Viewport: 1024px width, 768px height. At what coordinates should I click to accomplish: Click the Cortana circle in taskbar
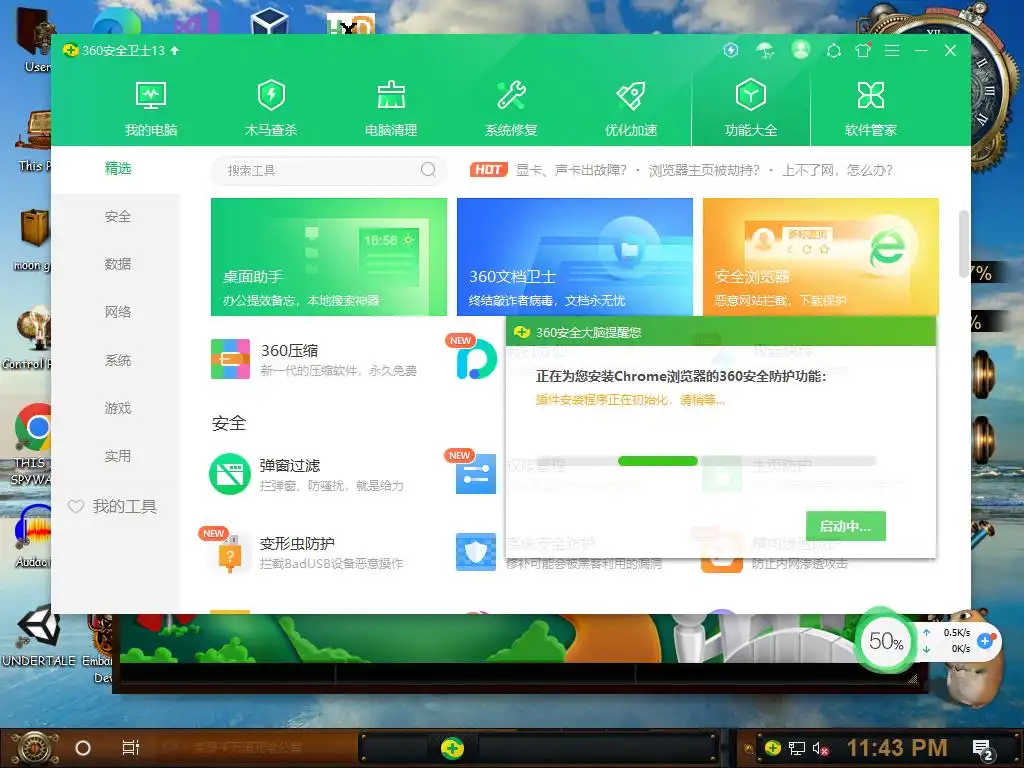pos(83,748)
